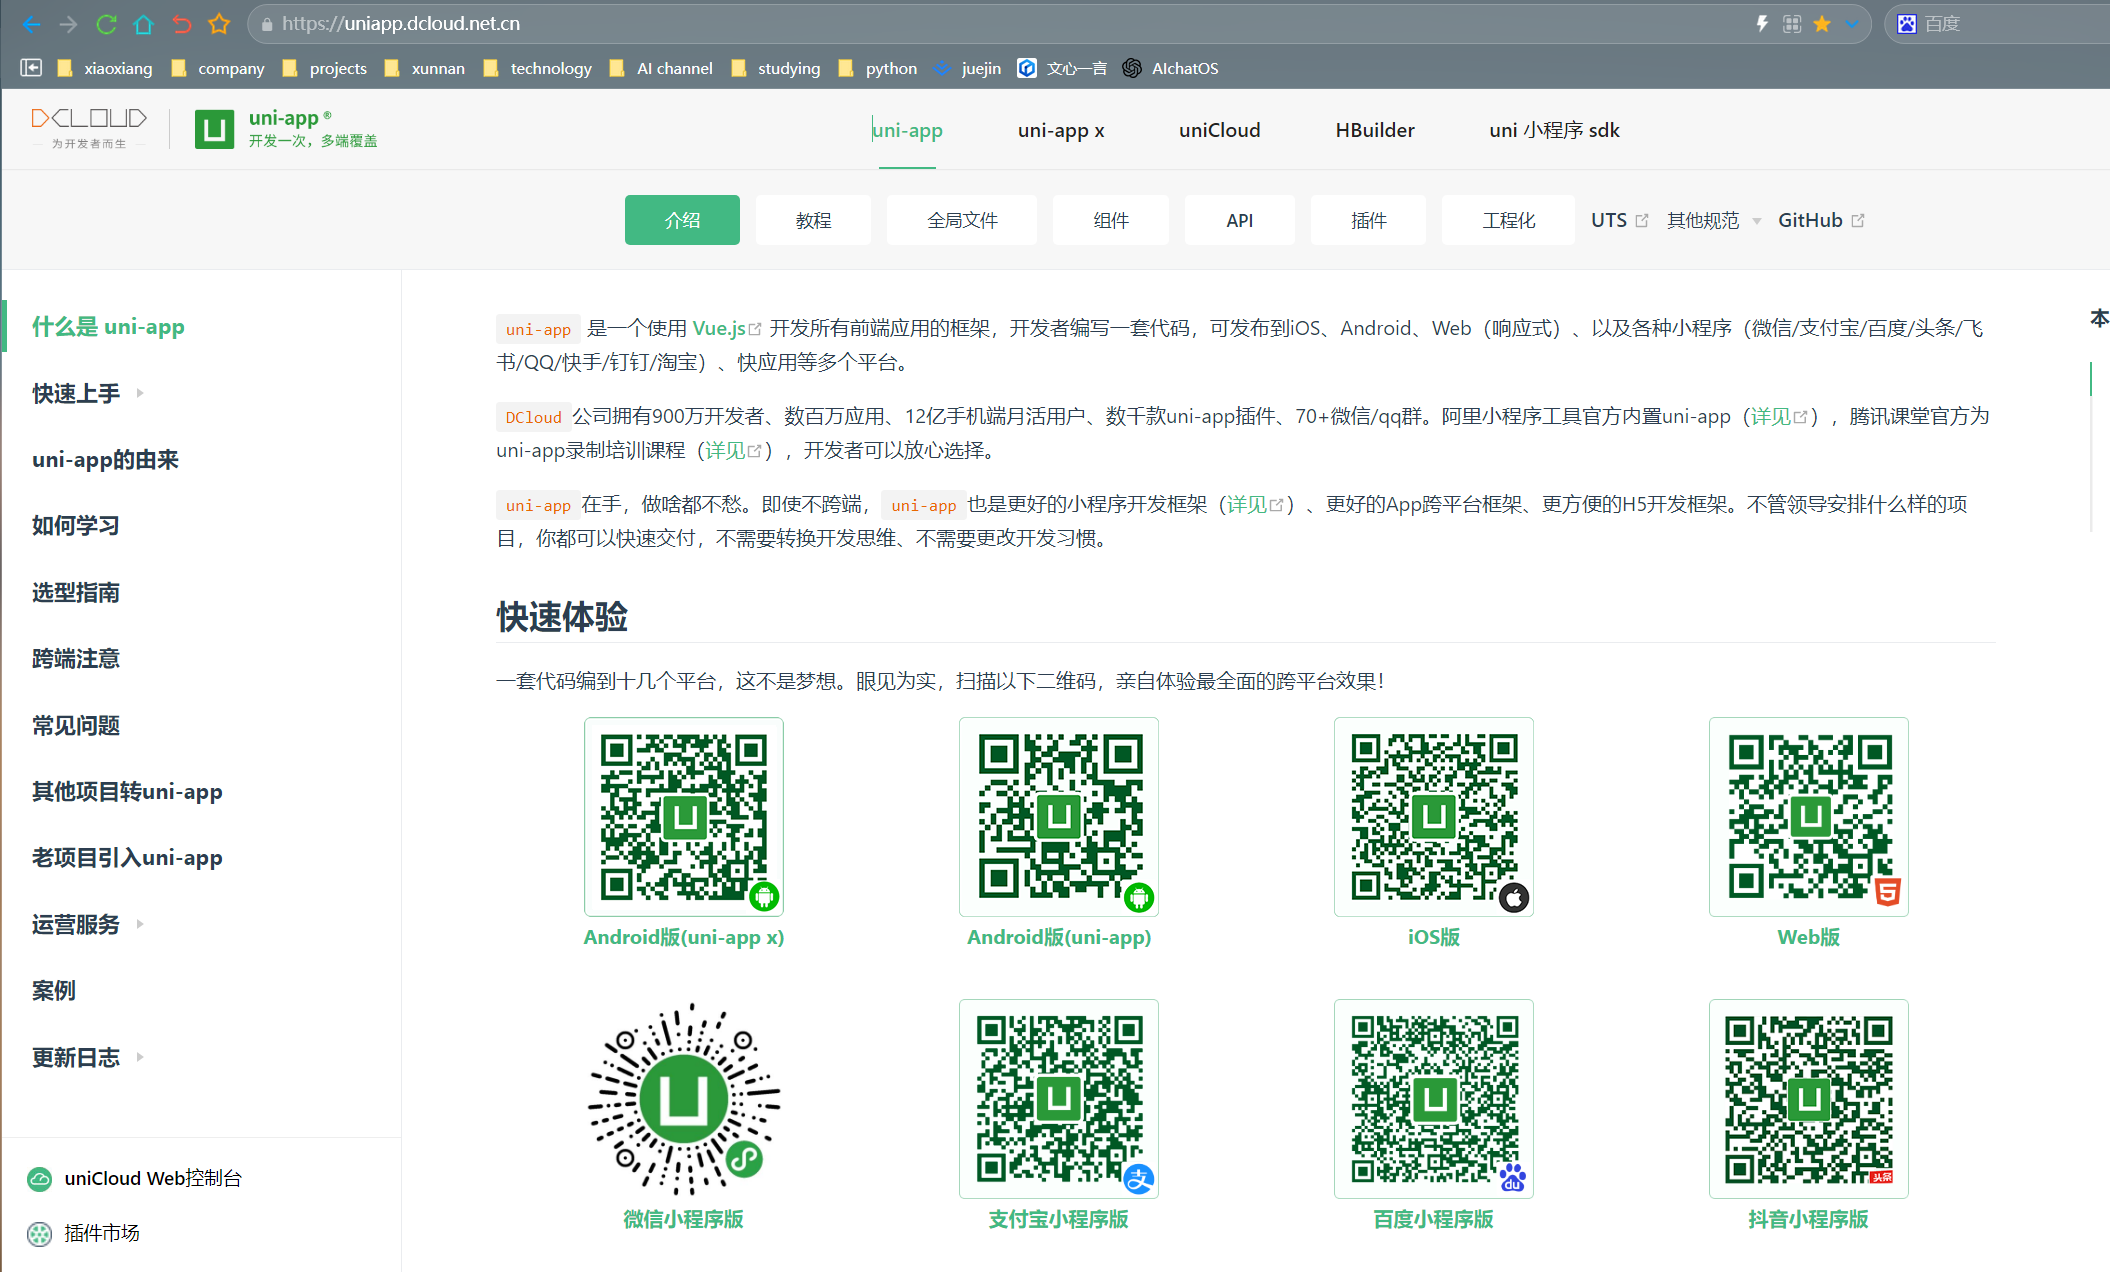Open the company bookmark folder
Screen dimensions: 2110x1272
[218, 68]
